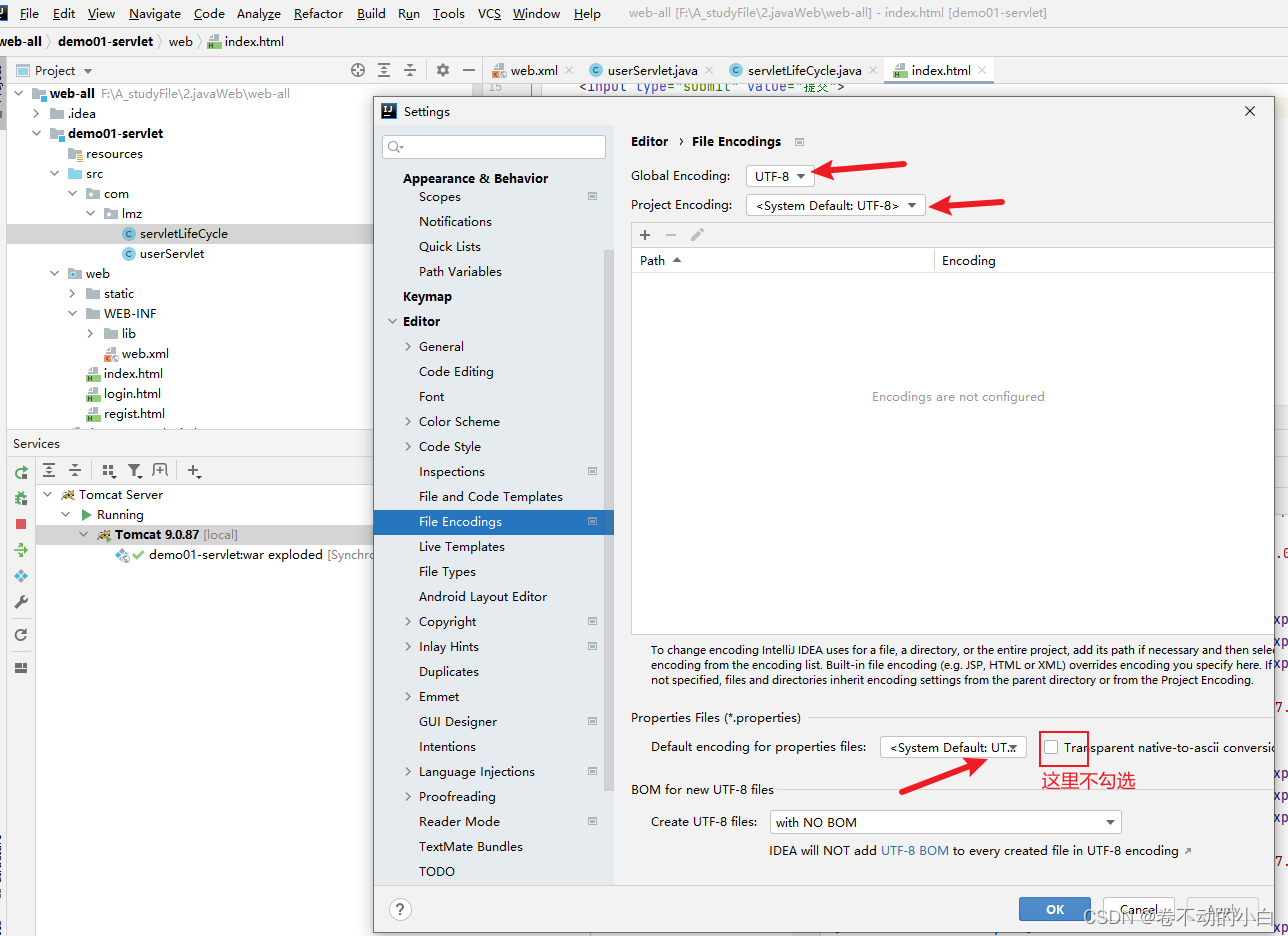Hide the Project panel with minus icon
The width and height of the screenshot is (1288, 936).
tap(469, 70)
